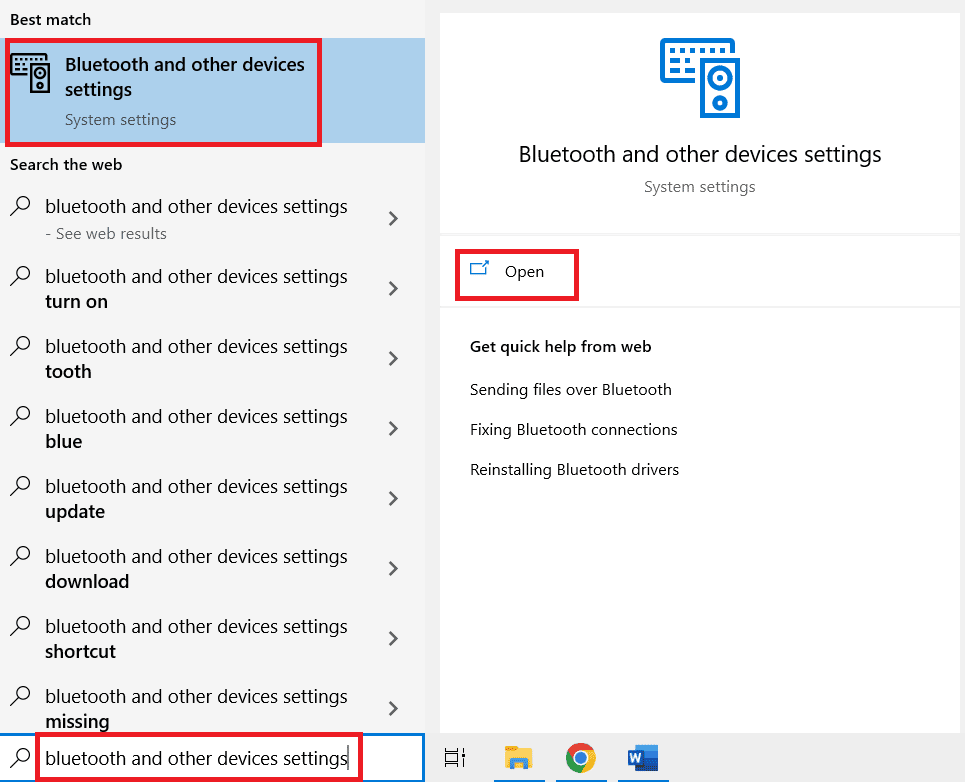The width and height of the screenshot is (965, 782).
Task: Open Fixing Bluetooth connections help link
Action: pos(574,429)
